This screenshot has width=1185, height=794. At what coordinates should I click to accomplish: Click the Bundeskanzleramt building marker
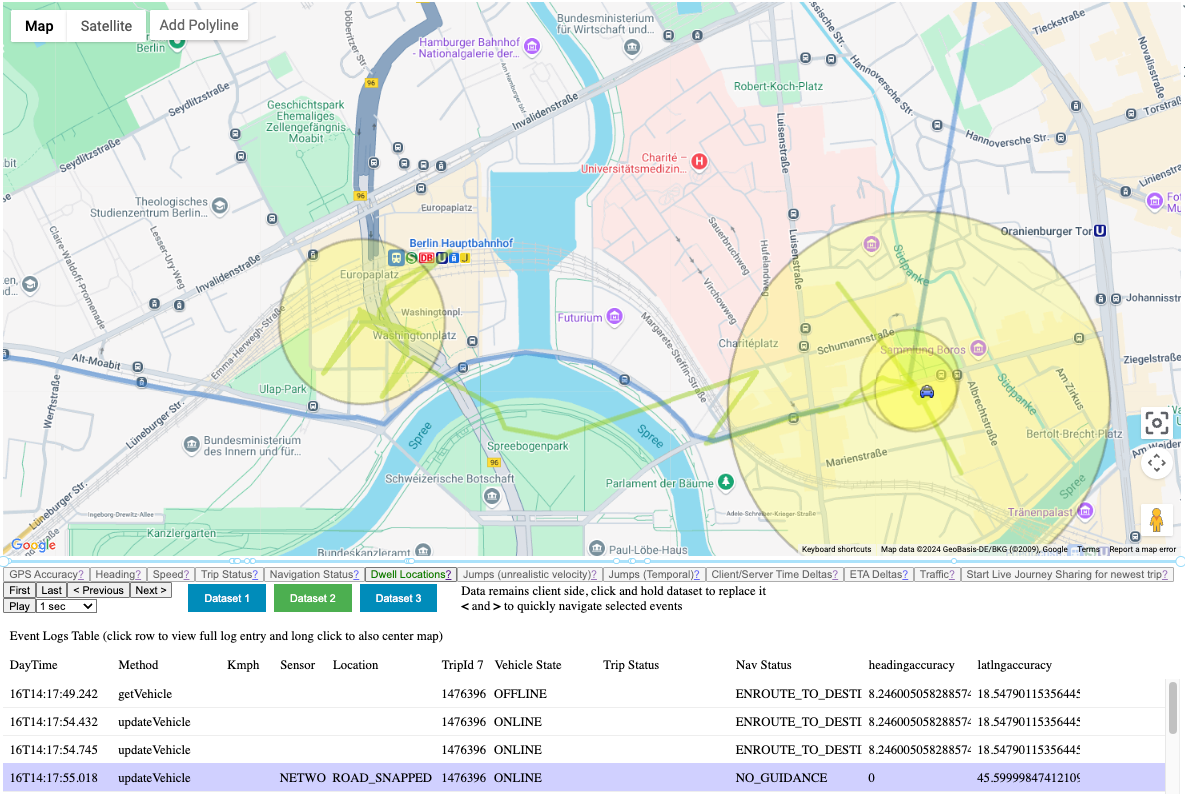[x=424, y=551]
